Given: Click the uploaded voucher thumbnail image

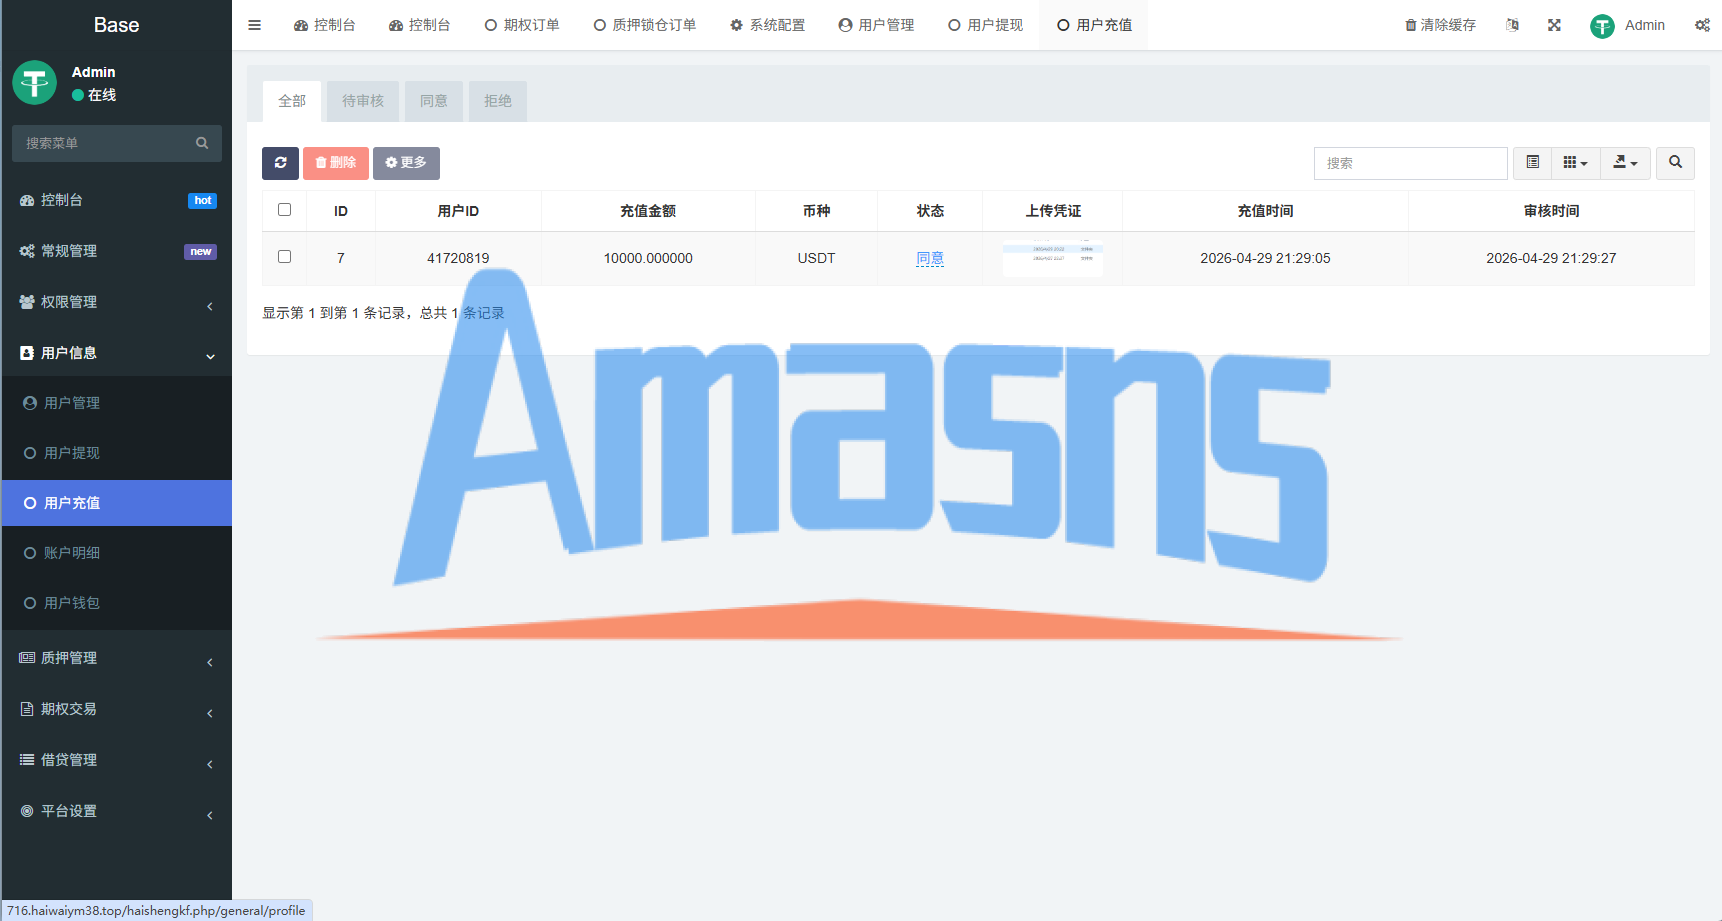Looking at the screenshot, I should 1053,257.
